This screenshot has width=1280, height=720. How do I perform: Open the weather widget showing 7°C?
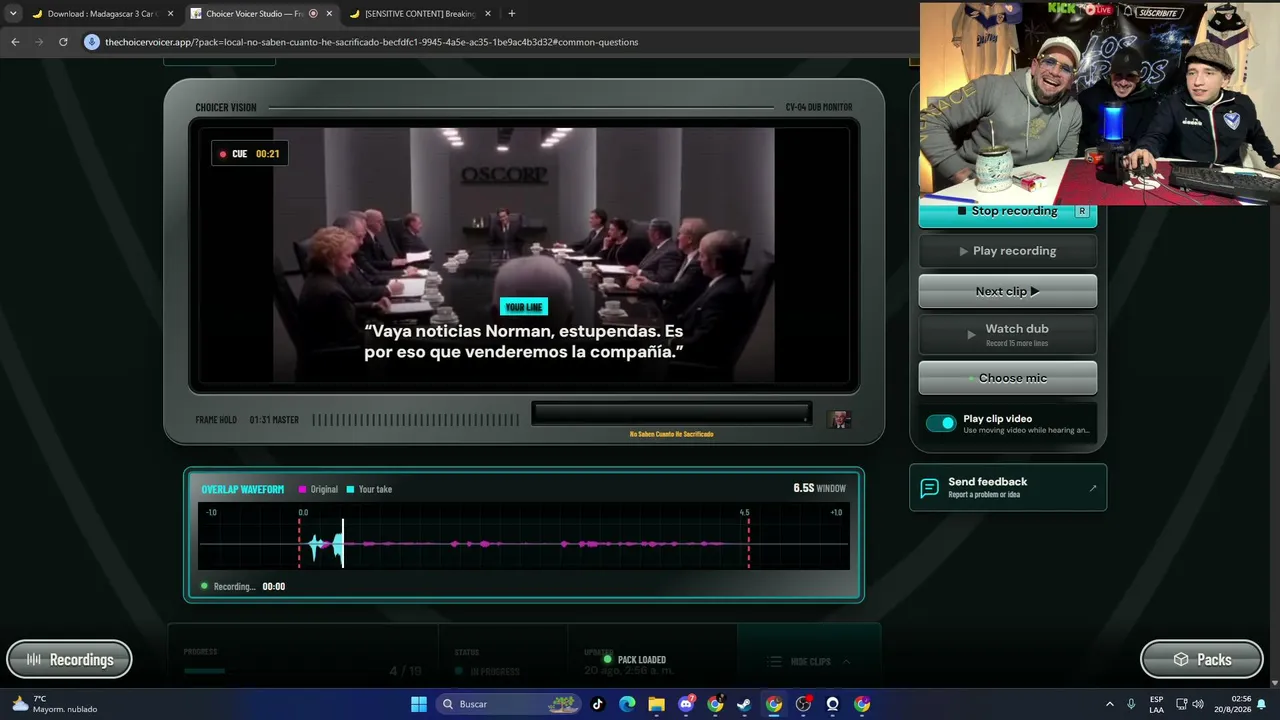pos(55,704)
